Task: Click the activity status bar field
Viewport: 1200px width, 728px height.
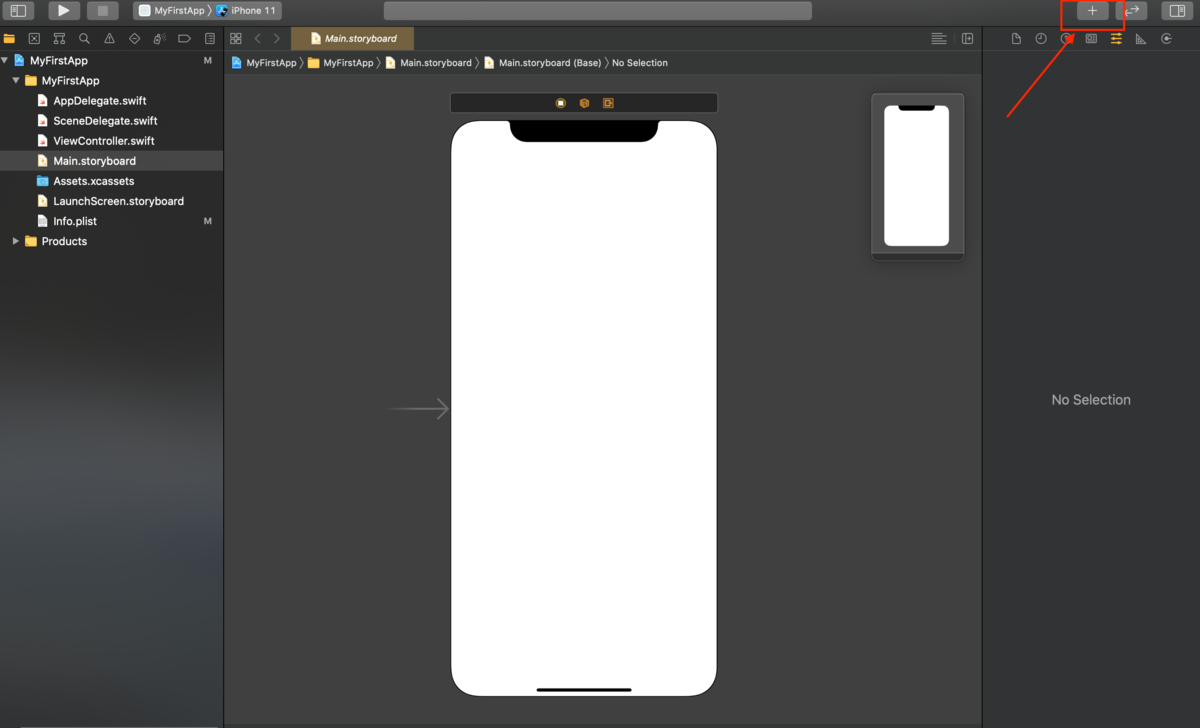Action: click(x=597, y=10)
